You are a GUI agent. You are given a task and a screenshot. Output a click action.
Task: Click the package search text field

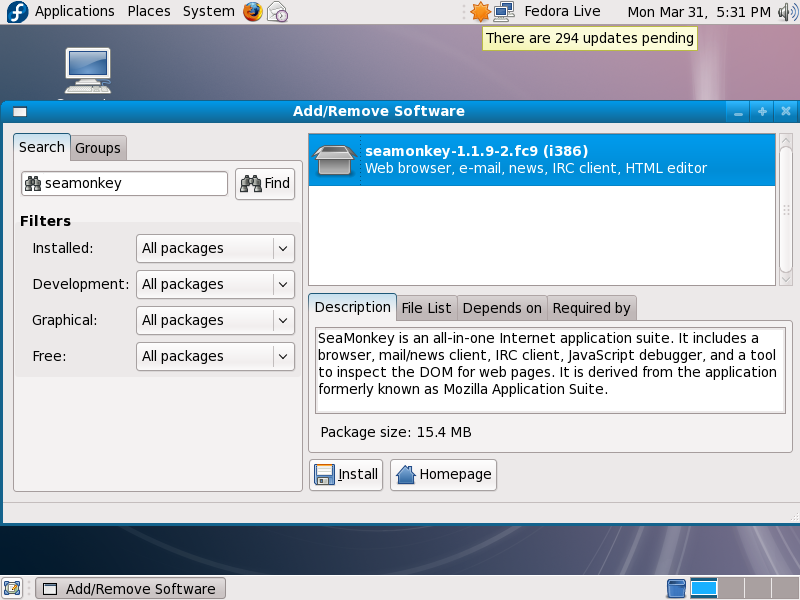(124, 183)
